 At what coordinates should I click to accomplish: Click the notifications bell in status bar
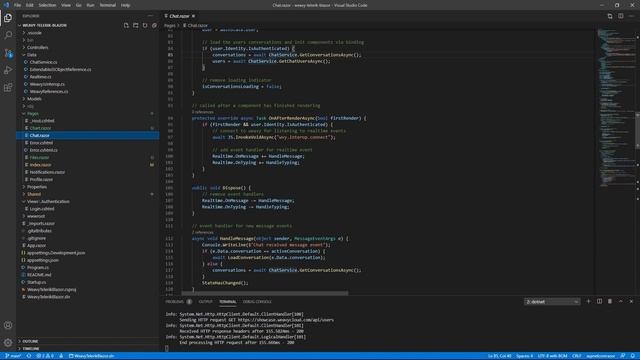pyautogui.click(x=633, y=356)
